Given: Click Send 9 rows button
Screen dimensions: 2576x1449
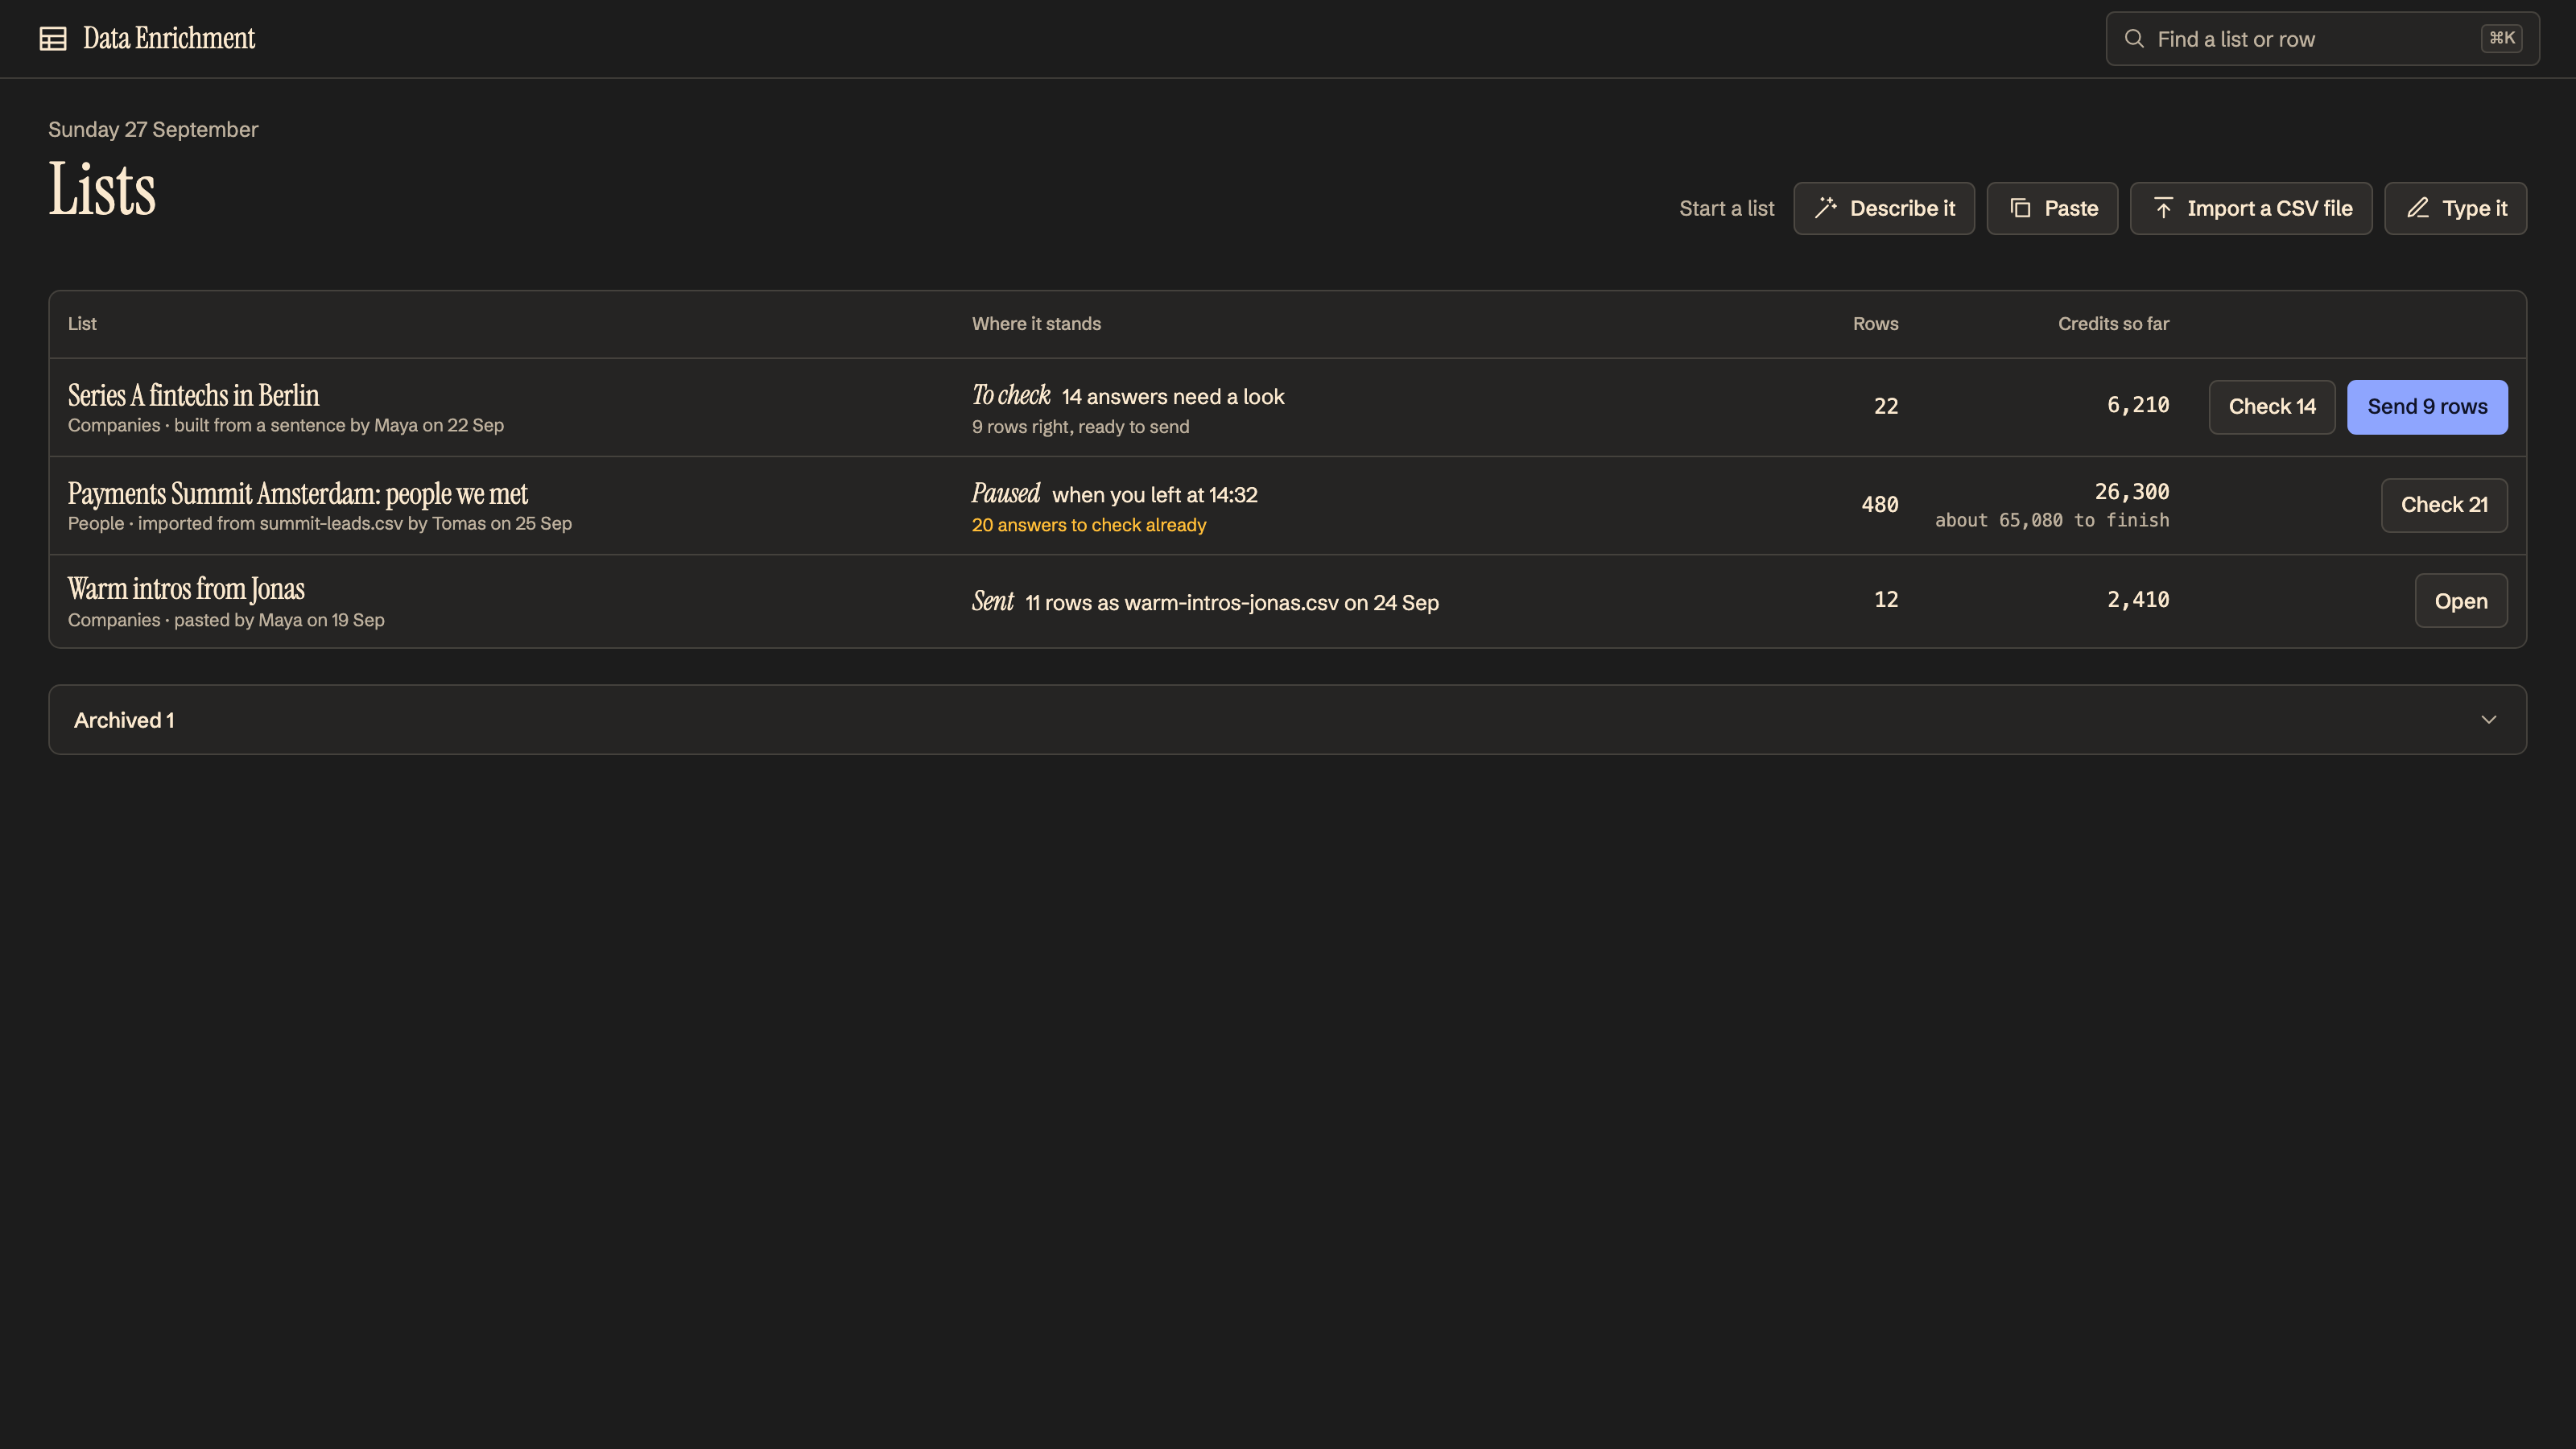Looking at the screenshot, I should [2427, 407].
